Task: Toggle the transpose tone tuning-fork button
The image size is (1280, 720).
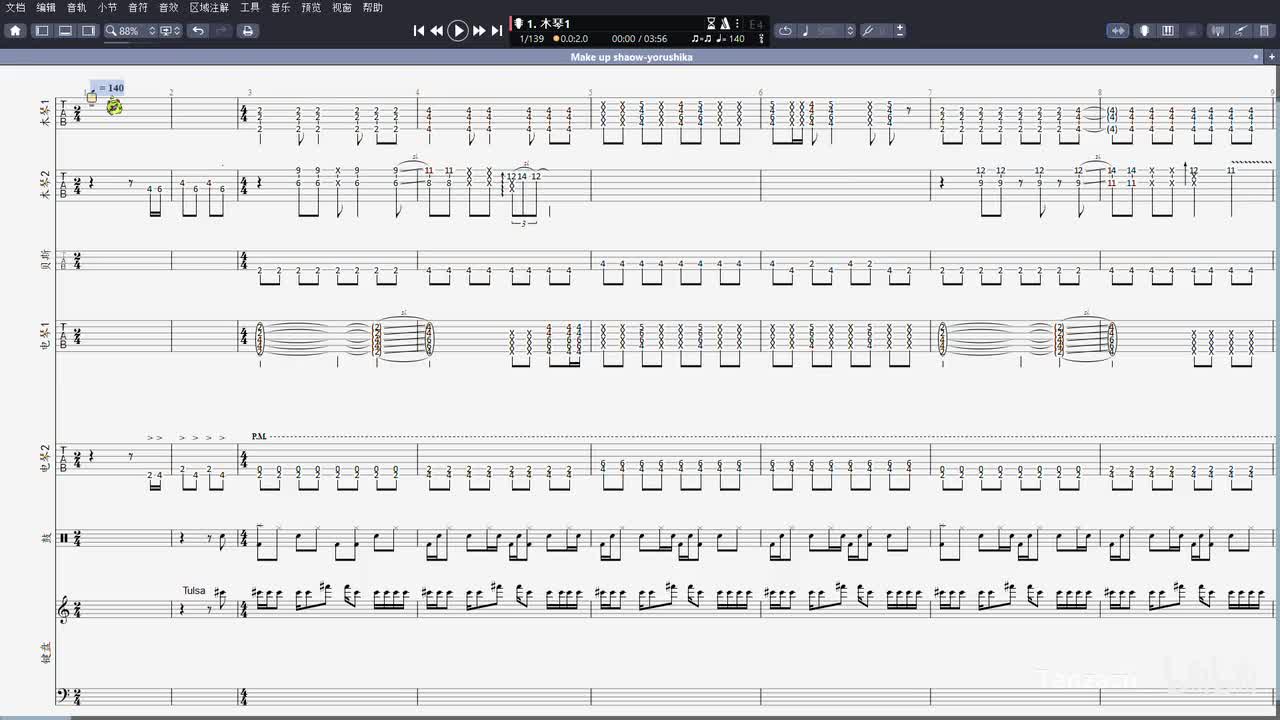Action: point(869,31)
